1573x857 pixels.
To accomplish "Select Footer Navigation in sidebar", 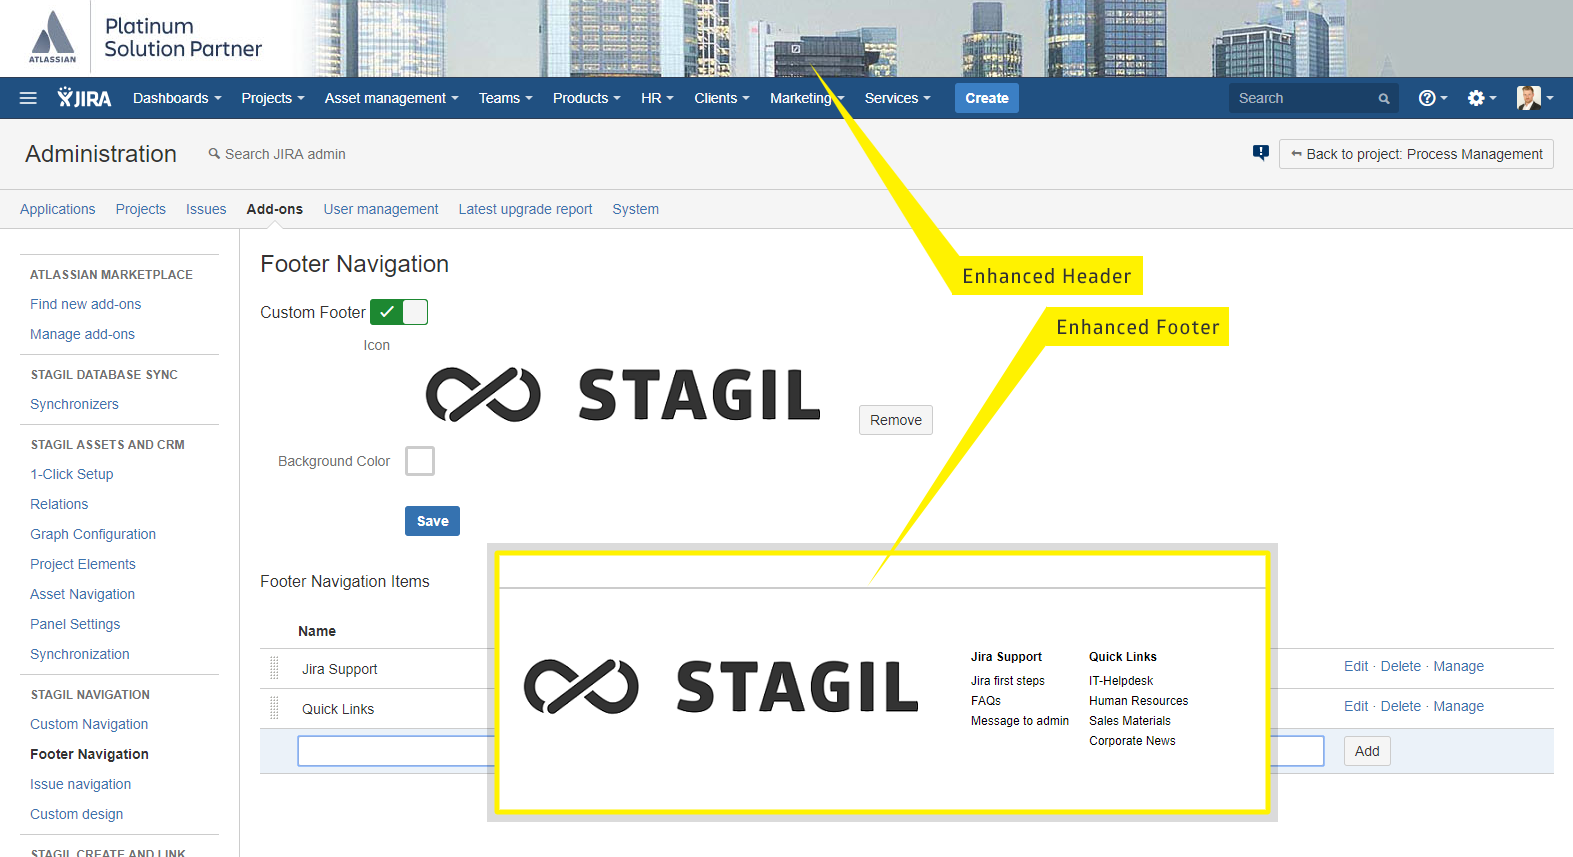I will (89, 754).
